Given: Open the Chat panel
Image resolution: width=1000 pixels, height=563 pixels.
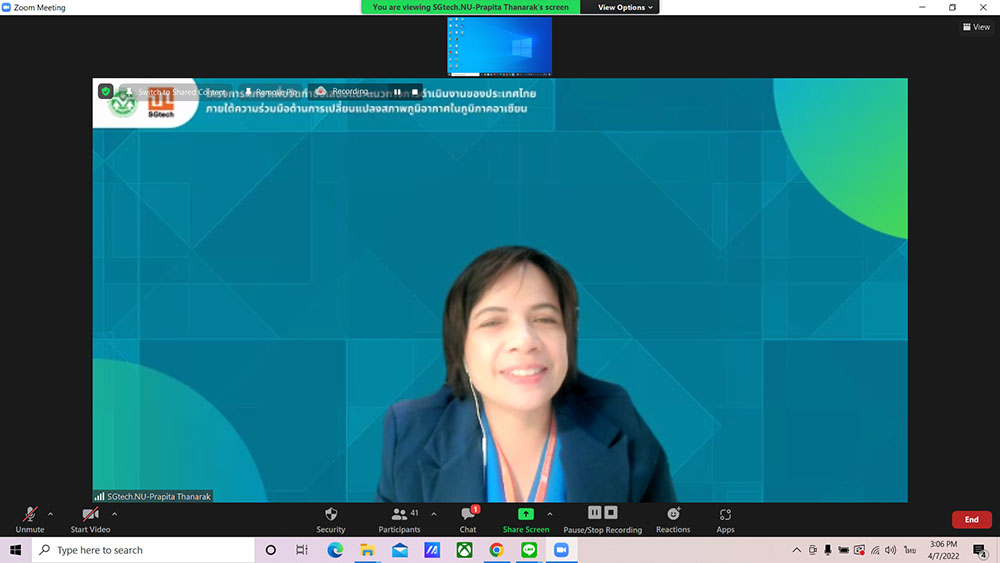Looking at the screenshot, I should pos(468,520).
